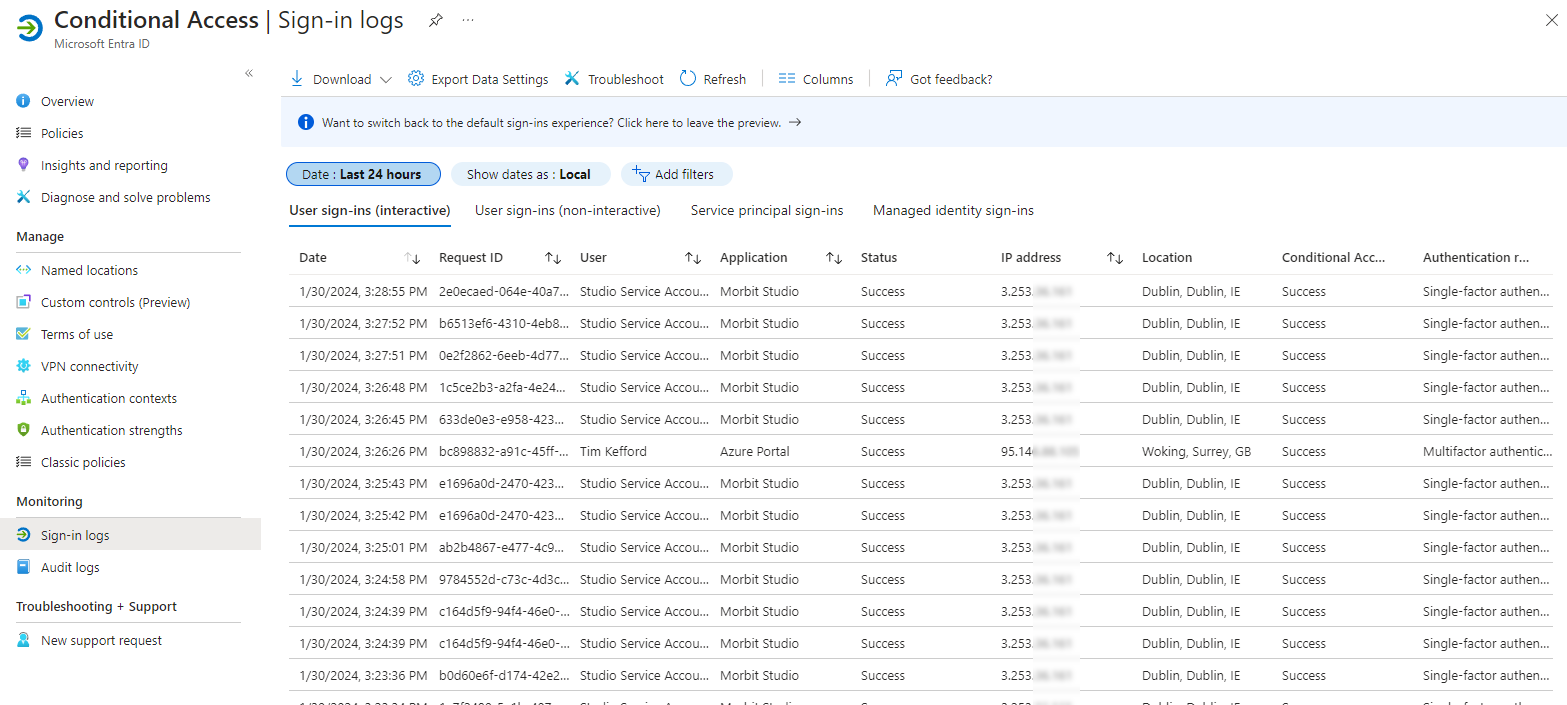Click the Conditional Access logo icon
The image size is (1567, 705).
click(30, 27)
